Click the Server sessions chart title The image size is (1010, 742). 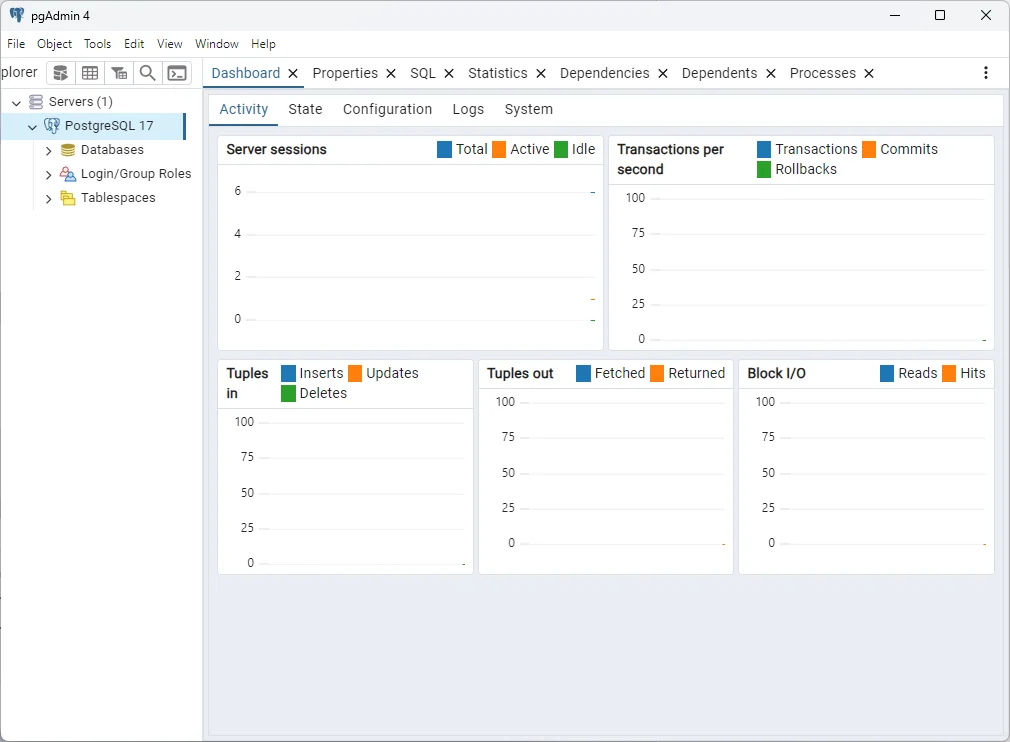tap(276, 149)
